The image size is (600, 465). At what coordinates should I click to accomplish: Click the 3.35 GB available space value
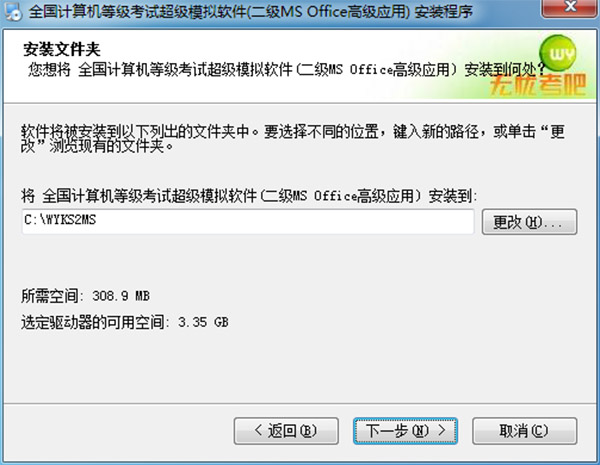[203, 322]
